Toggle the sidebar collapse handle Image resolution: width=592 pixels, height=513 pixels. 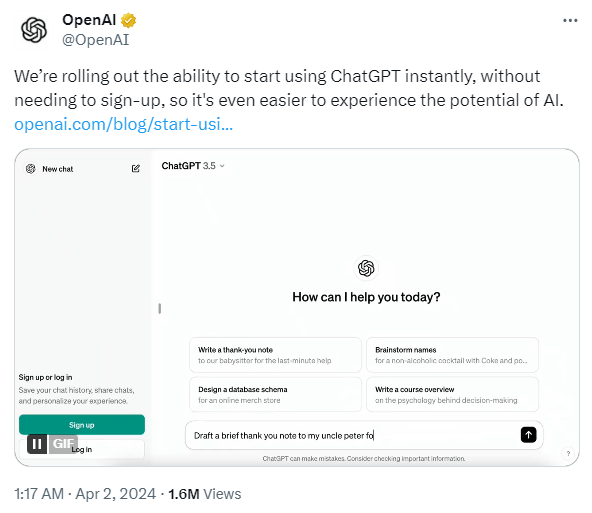160,308
